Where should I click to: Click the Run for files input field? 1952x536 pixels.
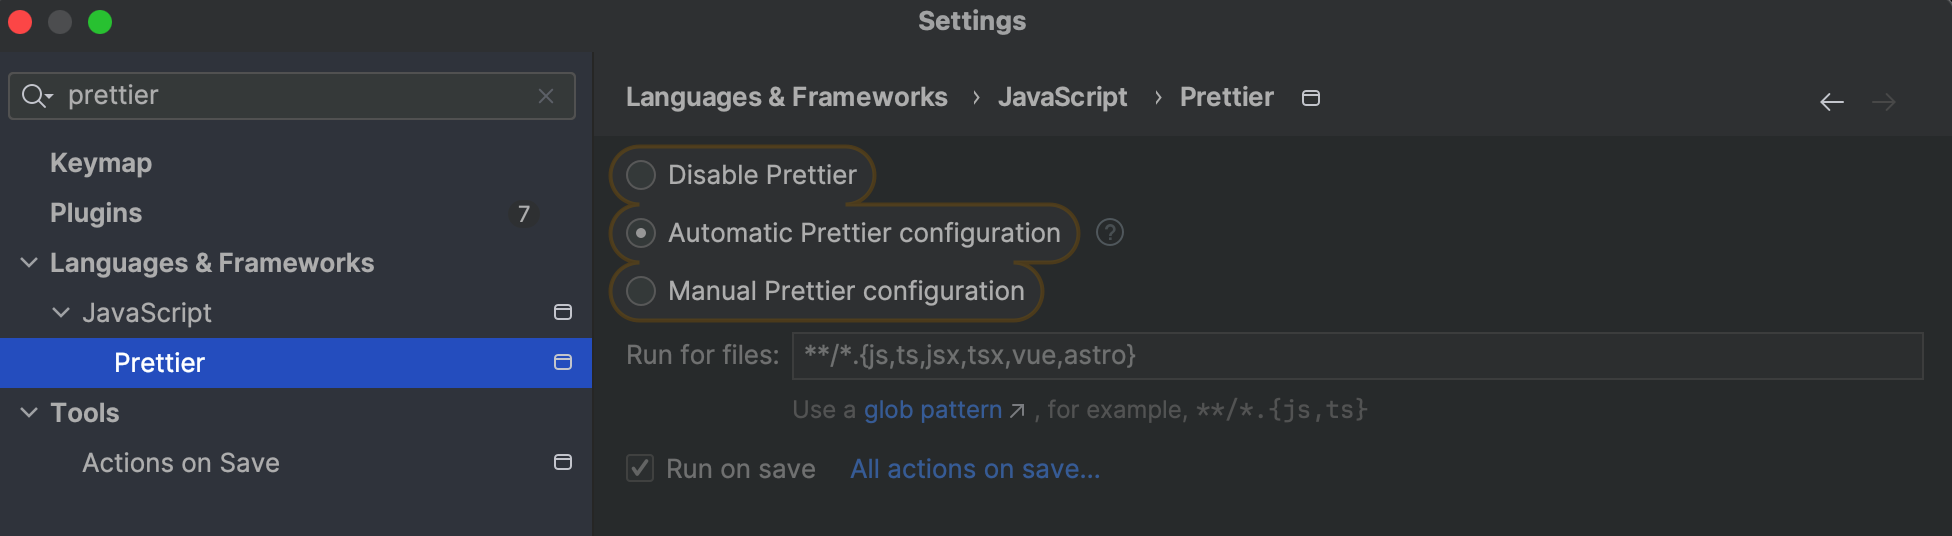coord(1356,356)
